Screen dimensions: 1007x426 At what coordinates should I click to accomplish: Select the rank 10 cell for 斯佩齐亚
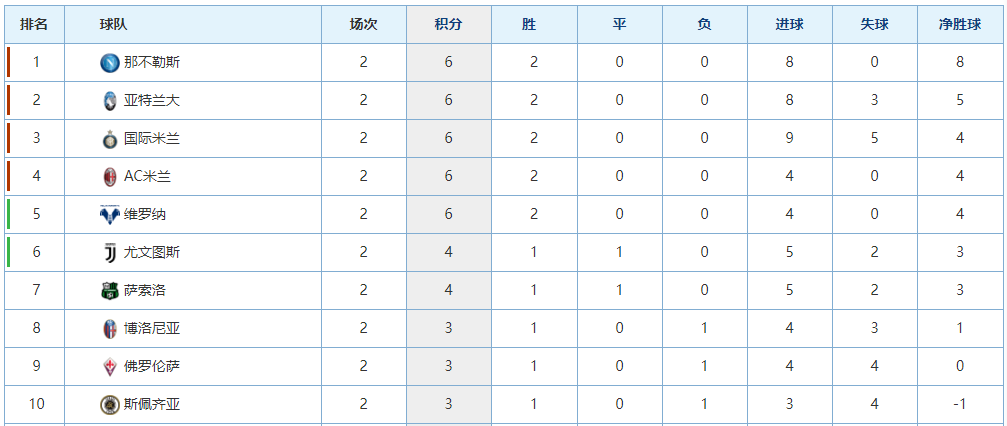coord(36,405)
